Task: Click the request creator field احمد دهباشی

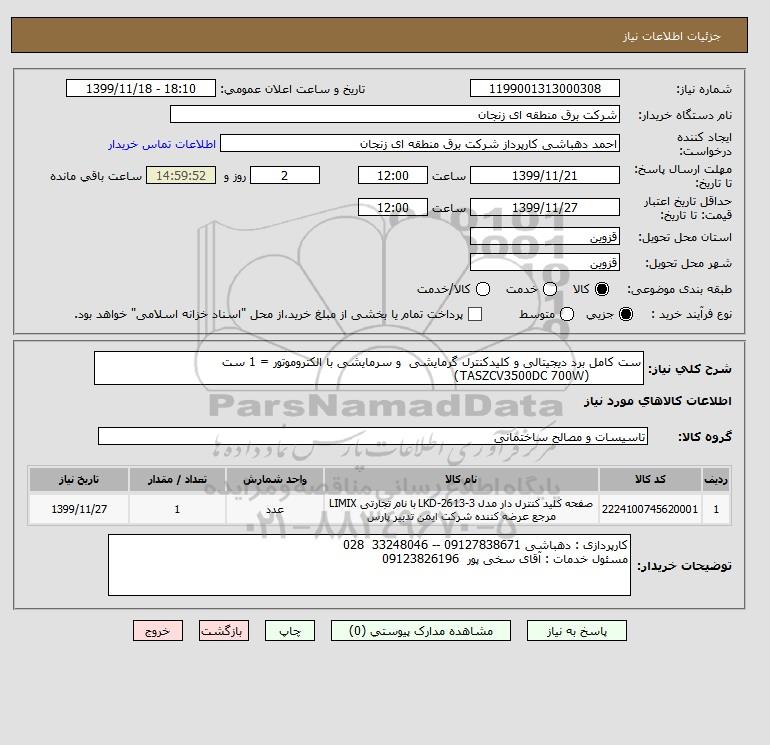Action: (x=420, y=143)
